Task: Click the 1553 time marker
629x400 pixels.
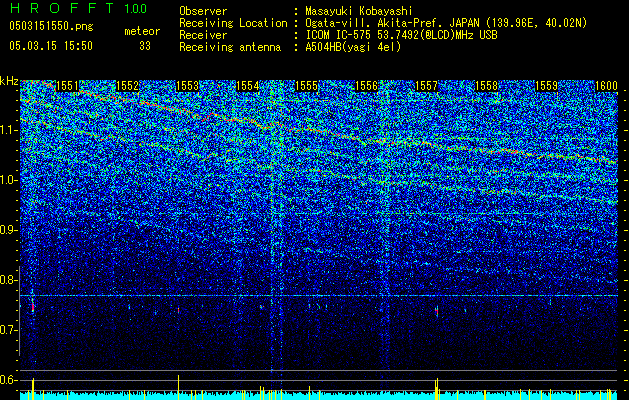Action: click(x=187, y=86)
